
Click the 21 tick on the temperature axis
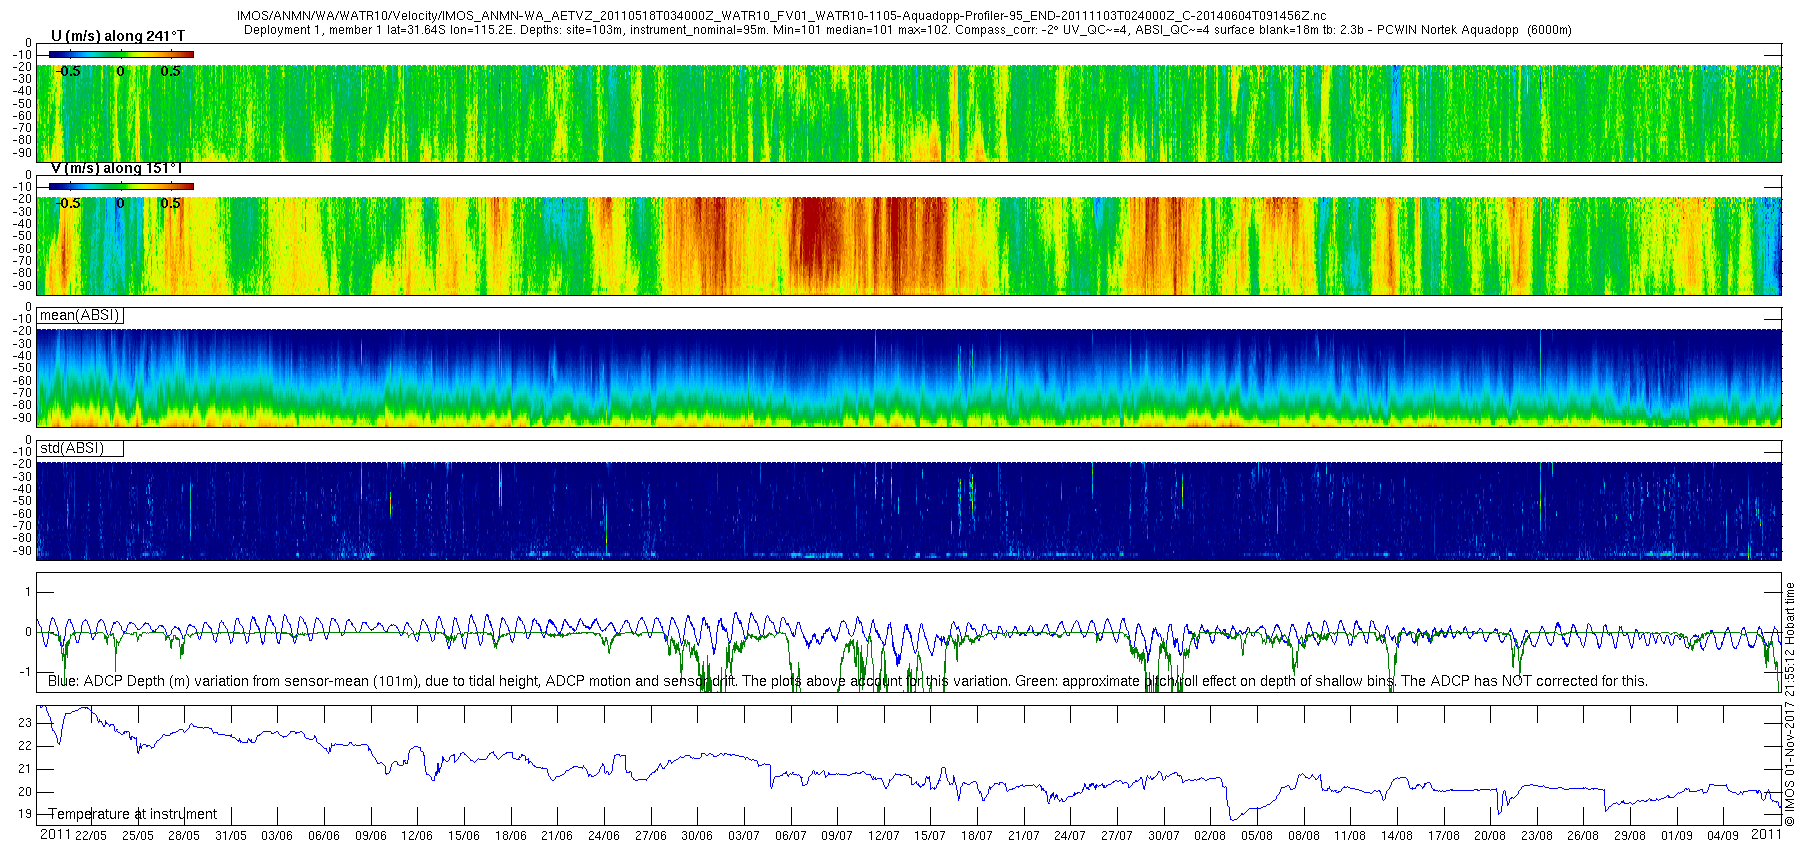[x=25, y=769]
